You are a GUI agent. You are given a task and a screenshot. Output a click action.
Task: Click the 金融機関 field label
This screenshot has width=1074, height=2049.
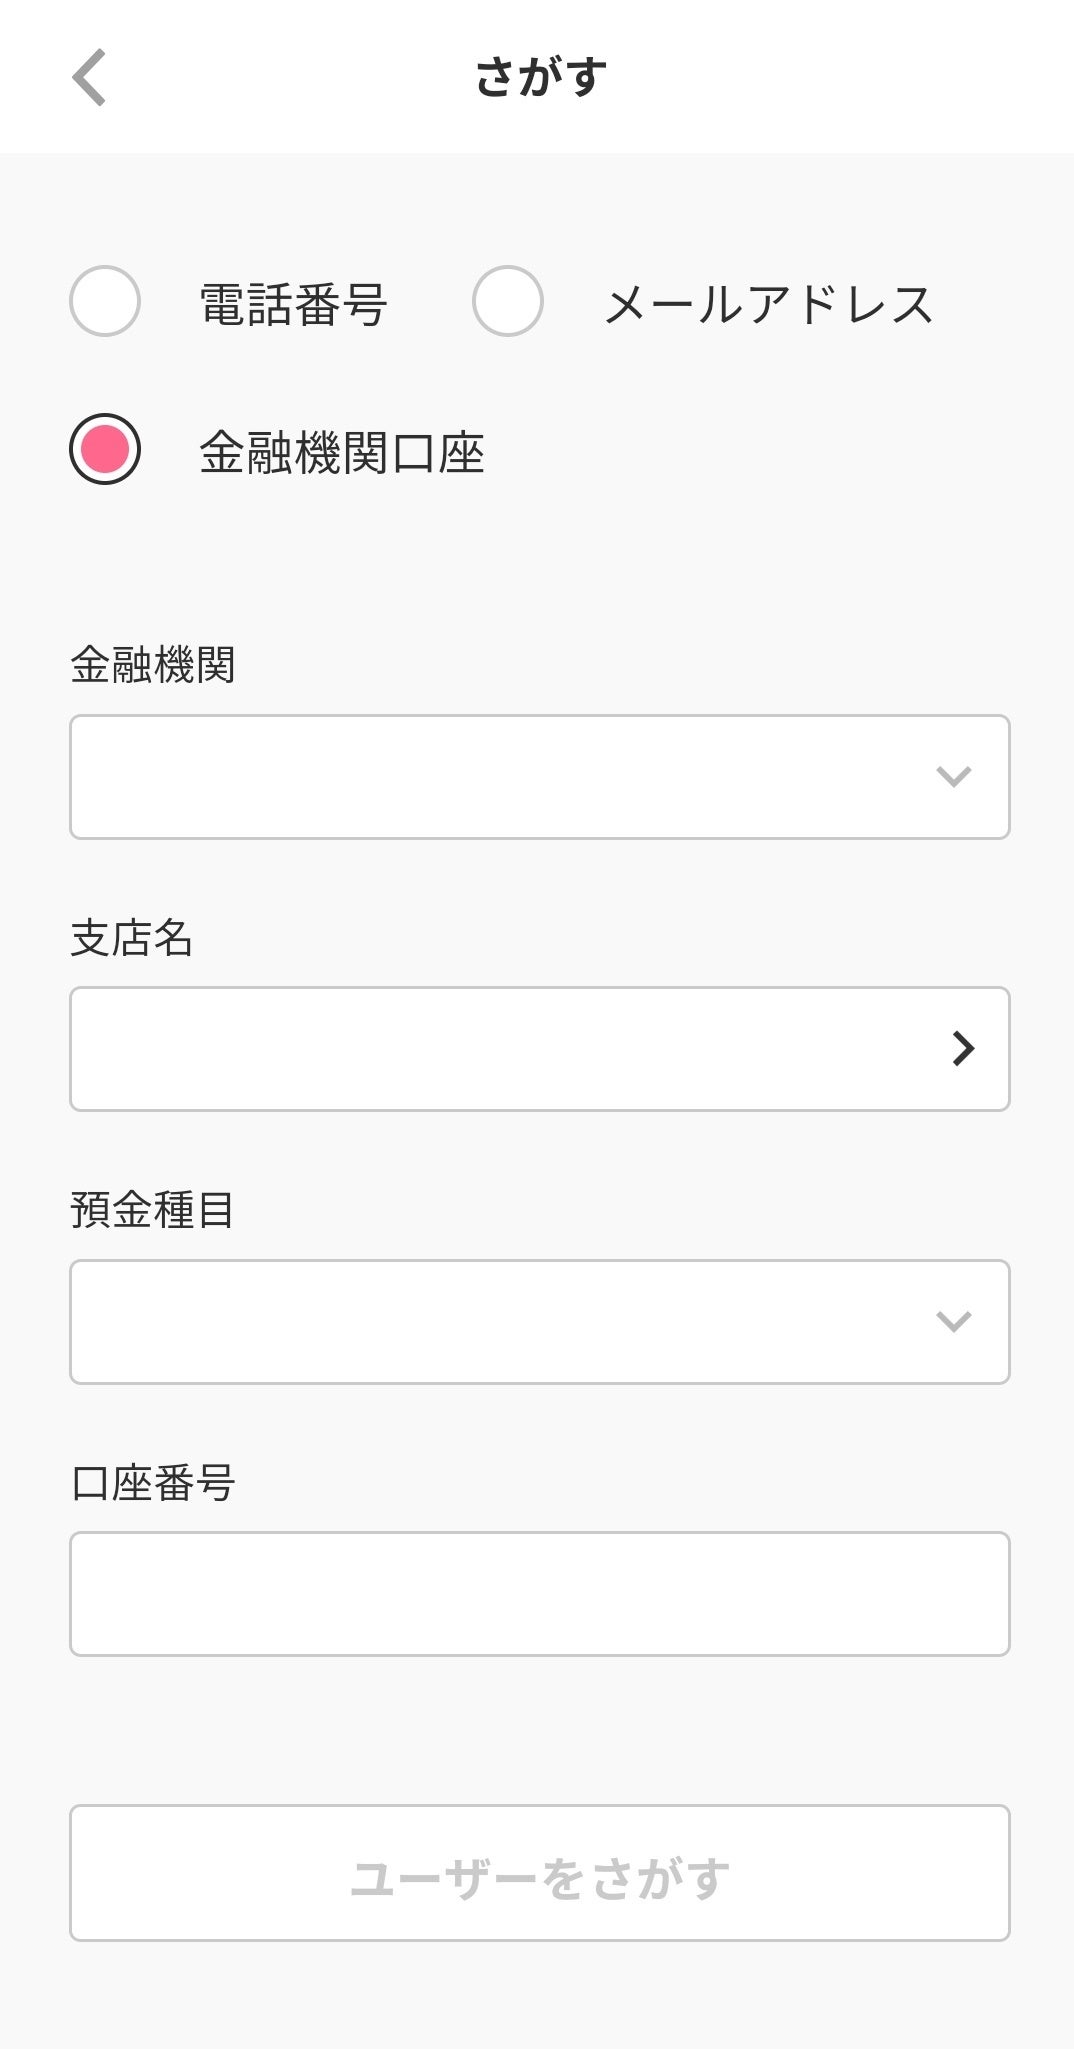click(x=153, y=665)
